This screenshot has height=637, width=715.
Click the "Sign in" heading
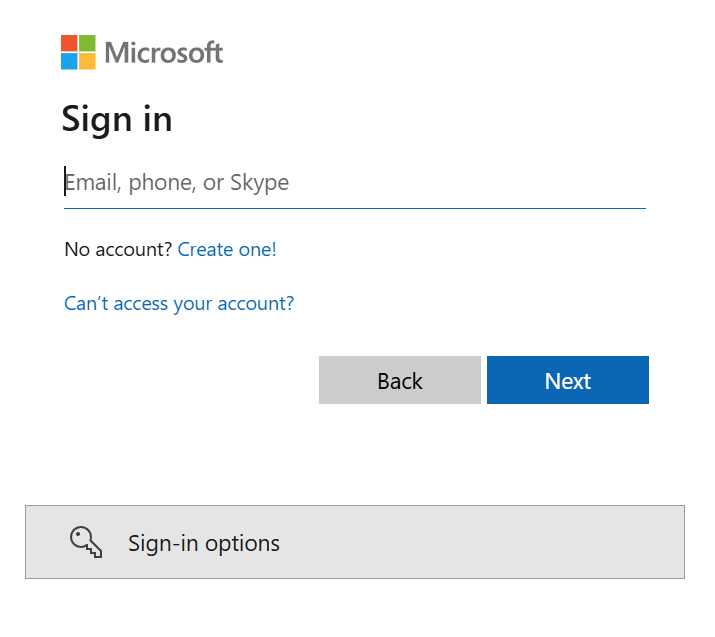tap(117, 119)
